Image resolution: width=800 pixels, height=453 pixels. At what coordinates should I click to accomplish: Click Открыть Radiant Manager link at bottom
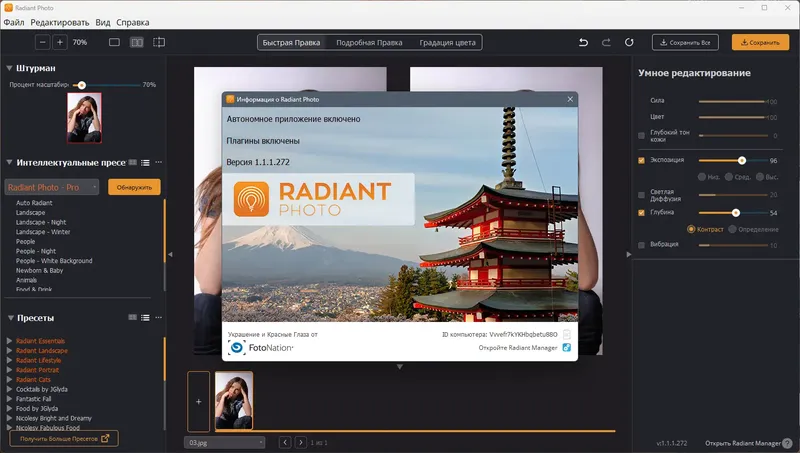point(742,443)
